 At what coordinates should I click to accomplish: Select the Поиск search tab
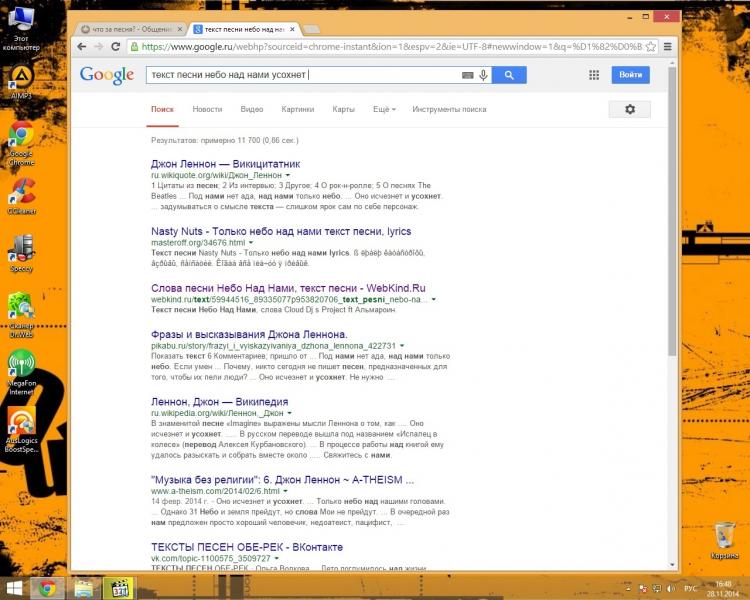tap(162, 109)
